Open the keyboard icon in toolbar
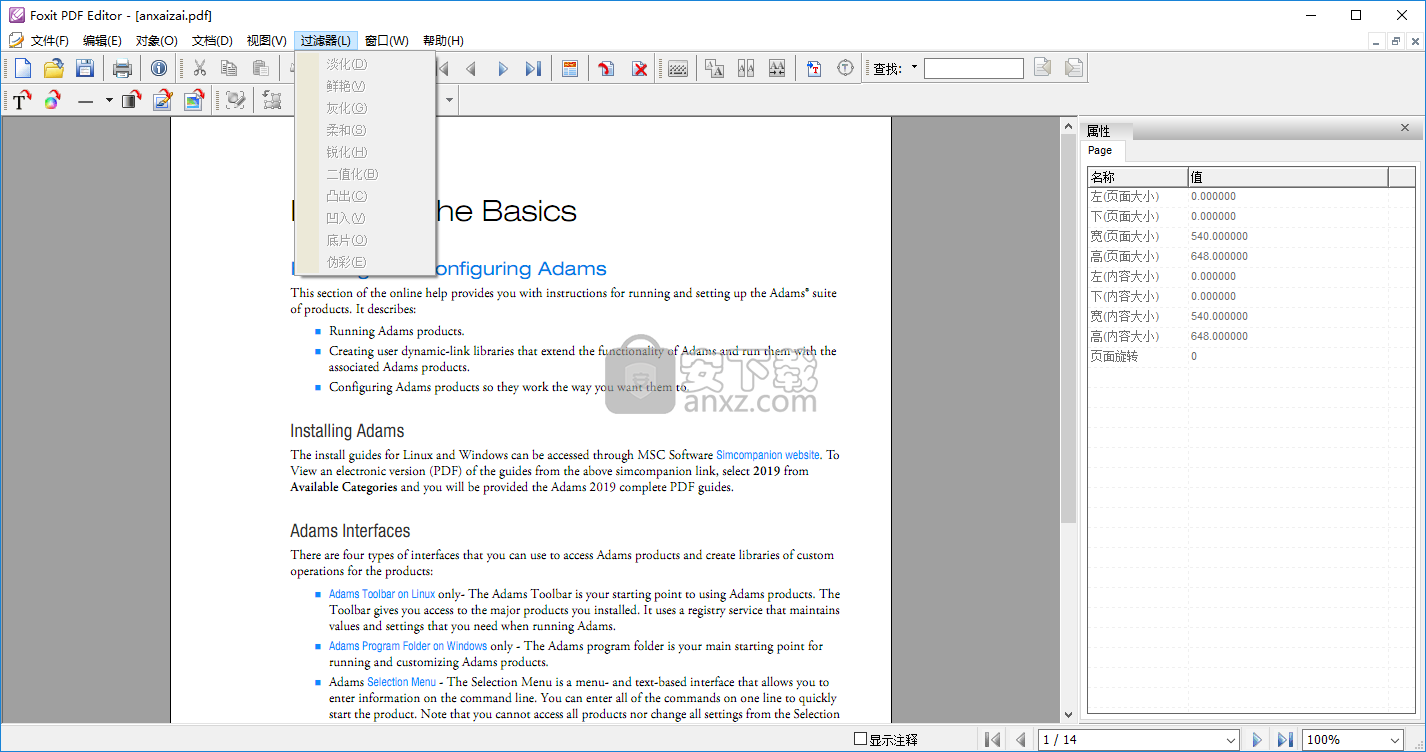 coord(677,68)
